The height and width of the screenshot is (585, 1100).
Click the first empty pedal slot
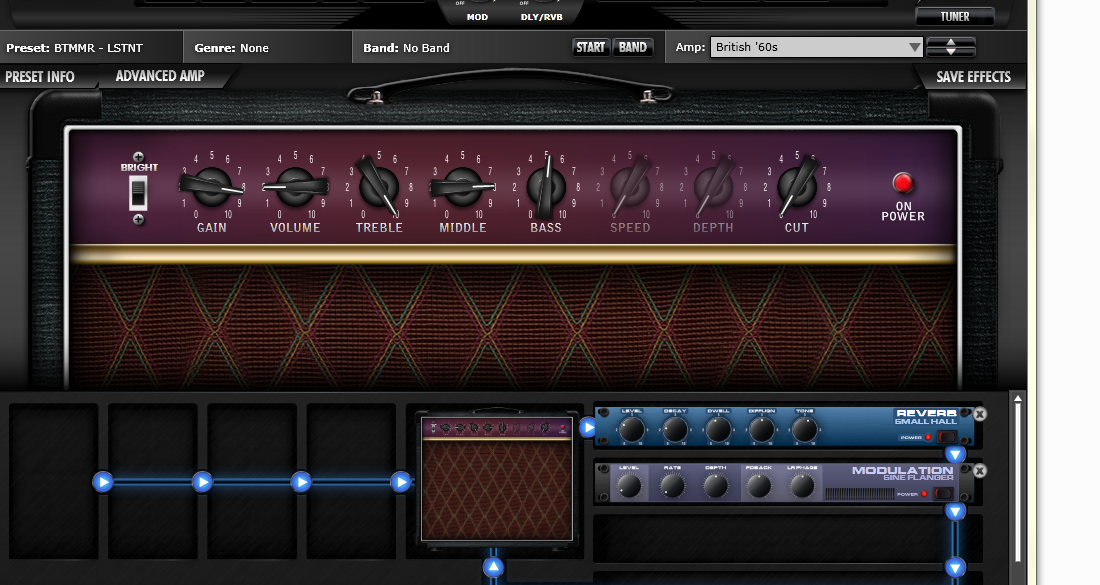[x=53, y=481]
